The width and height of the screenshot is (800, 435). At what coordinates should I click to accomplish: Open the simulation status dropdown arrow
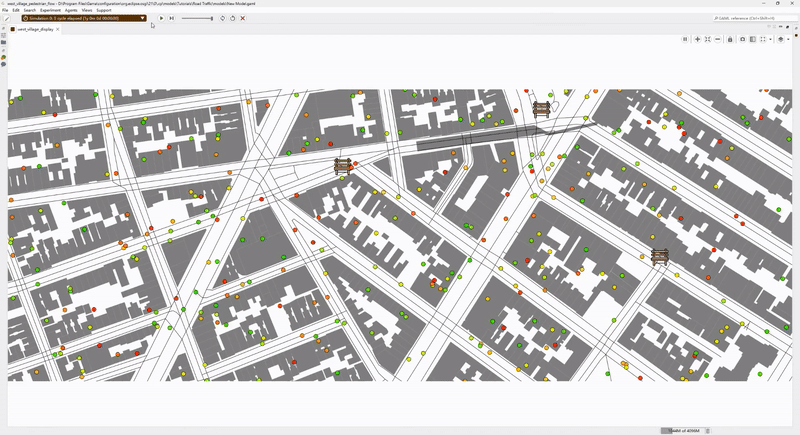pos(143,18)
